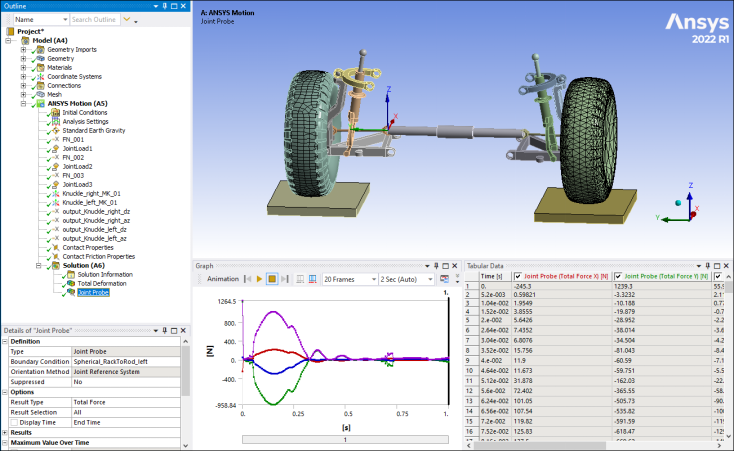Select the JointLoad1 item
Screen dimensions: 734x452
tap(77, 149)
